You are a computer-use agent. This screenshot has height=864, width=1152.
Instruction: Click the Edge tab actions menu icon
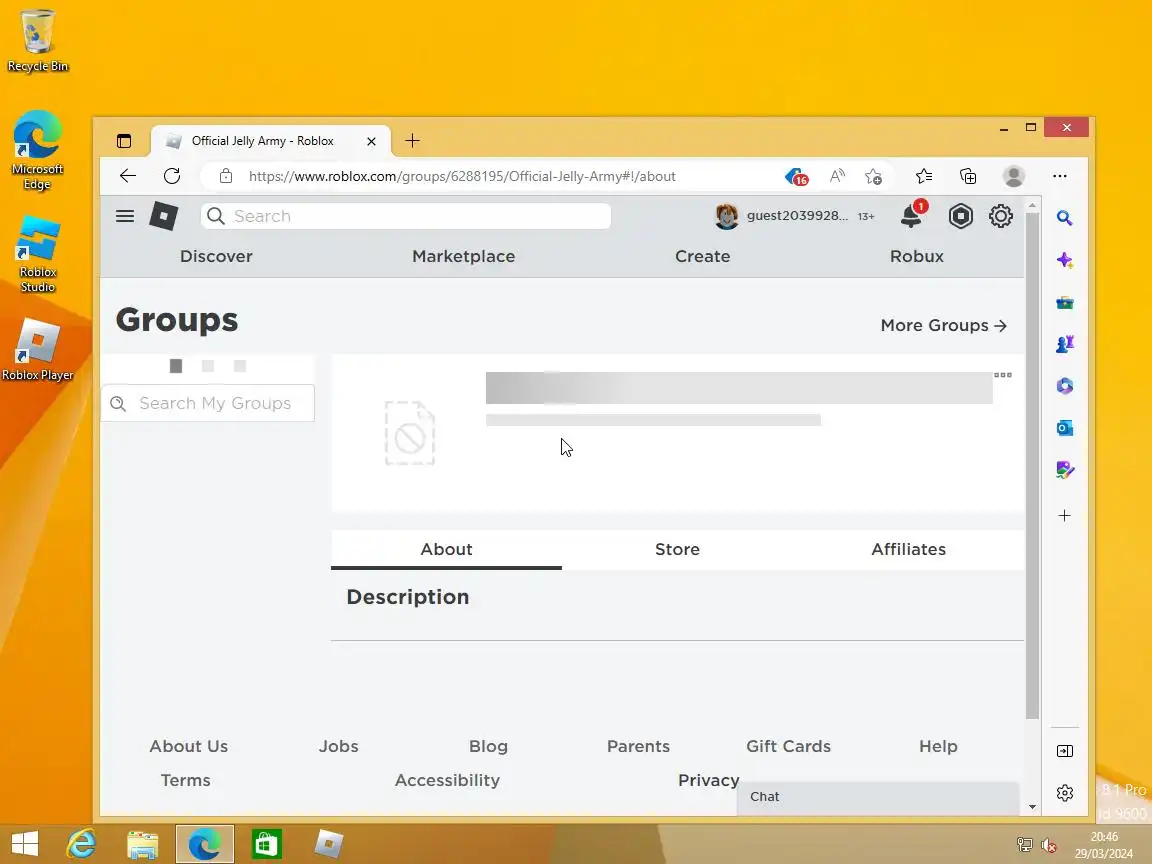[x=124, y=141]
